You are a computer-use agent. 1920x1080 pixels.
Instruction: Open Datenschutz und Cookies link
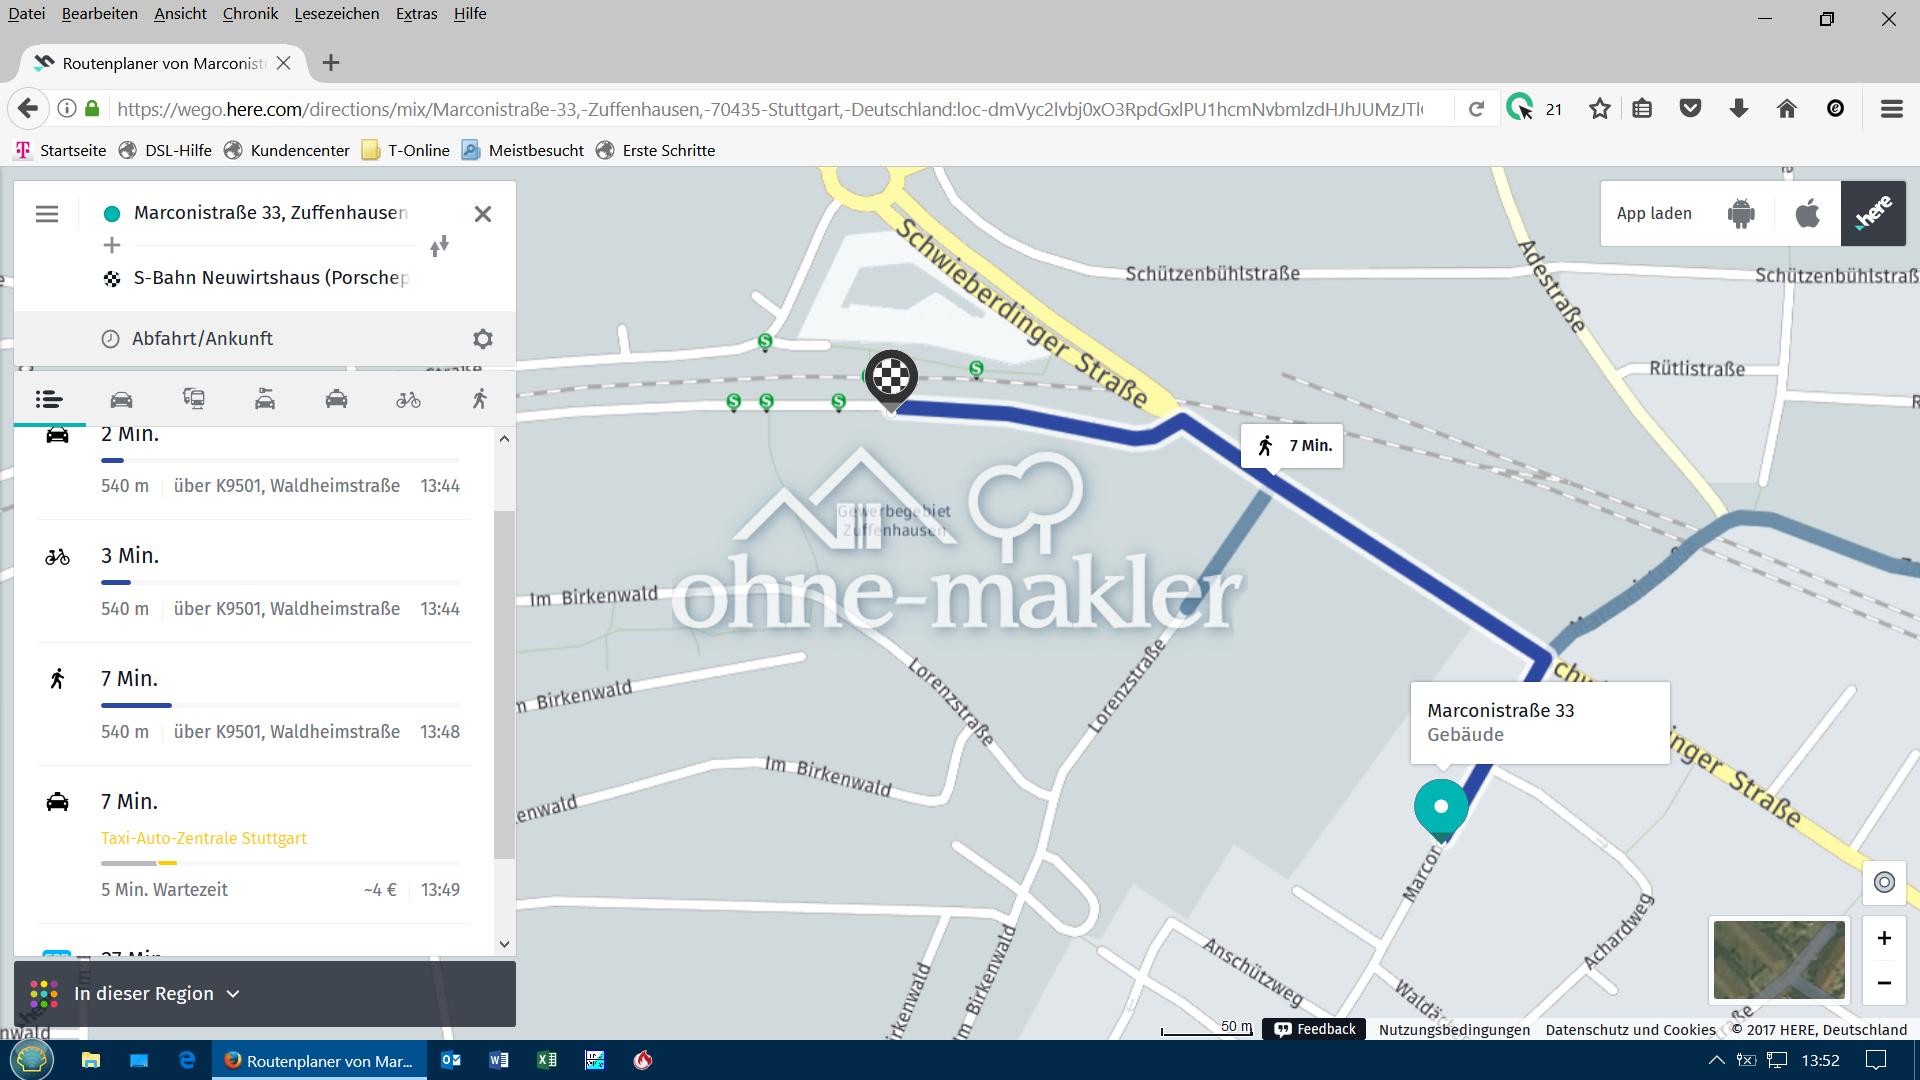click(x=1630, y=1030)
